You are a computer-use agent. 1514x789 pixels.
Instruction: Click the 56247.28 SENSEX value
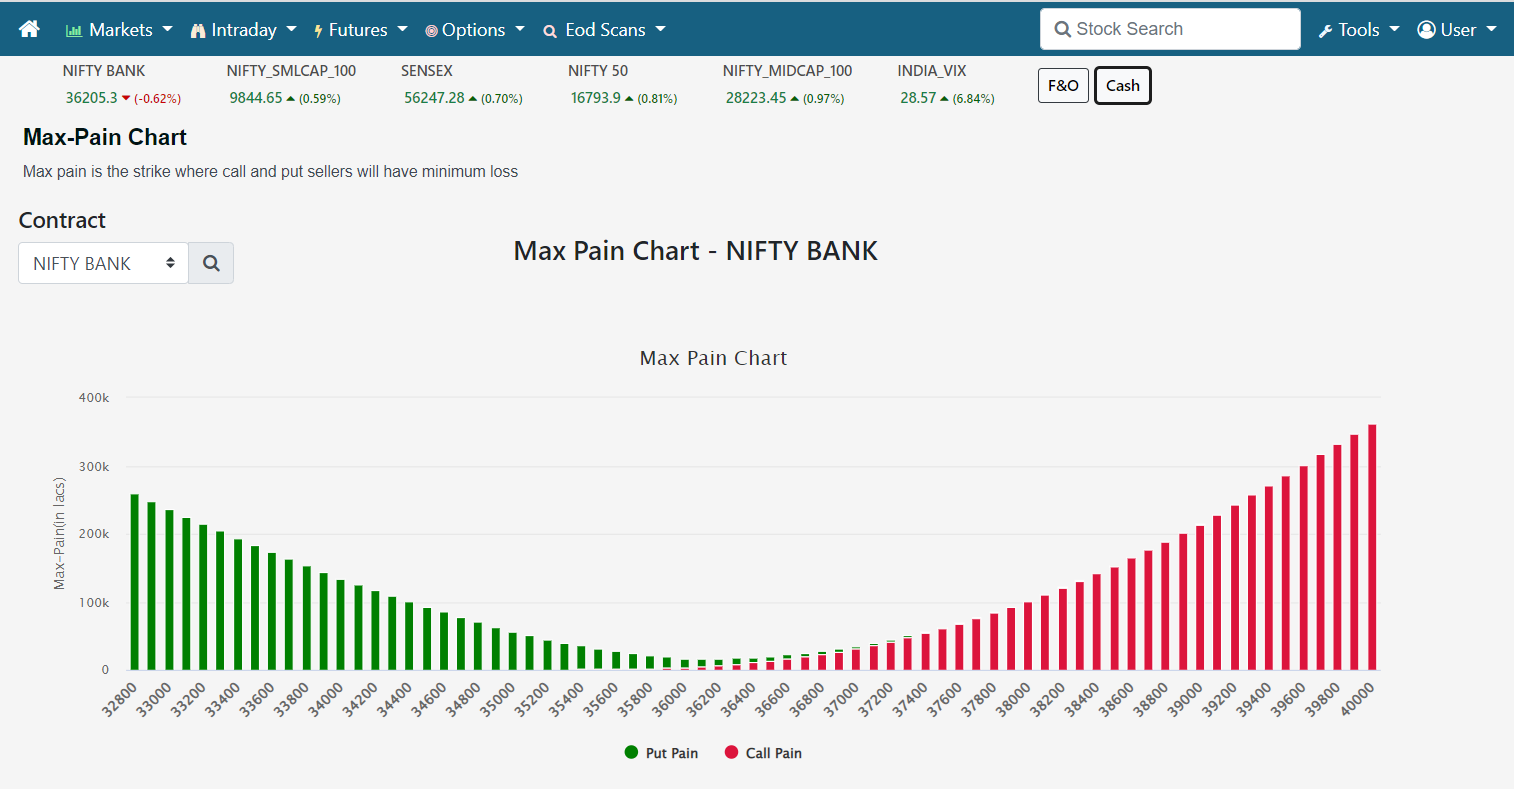point(434,98)
